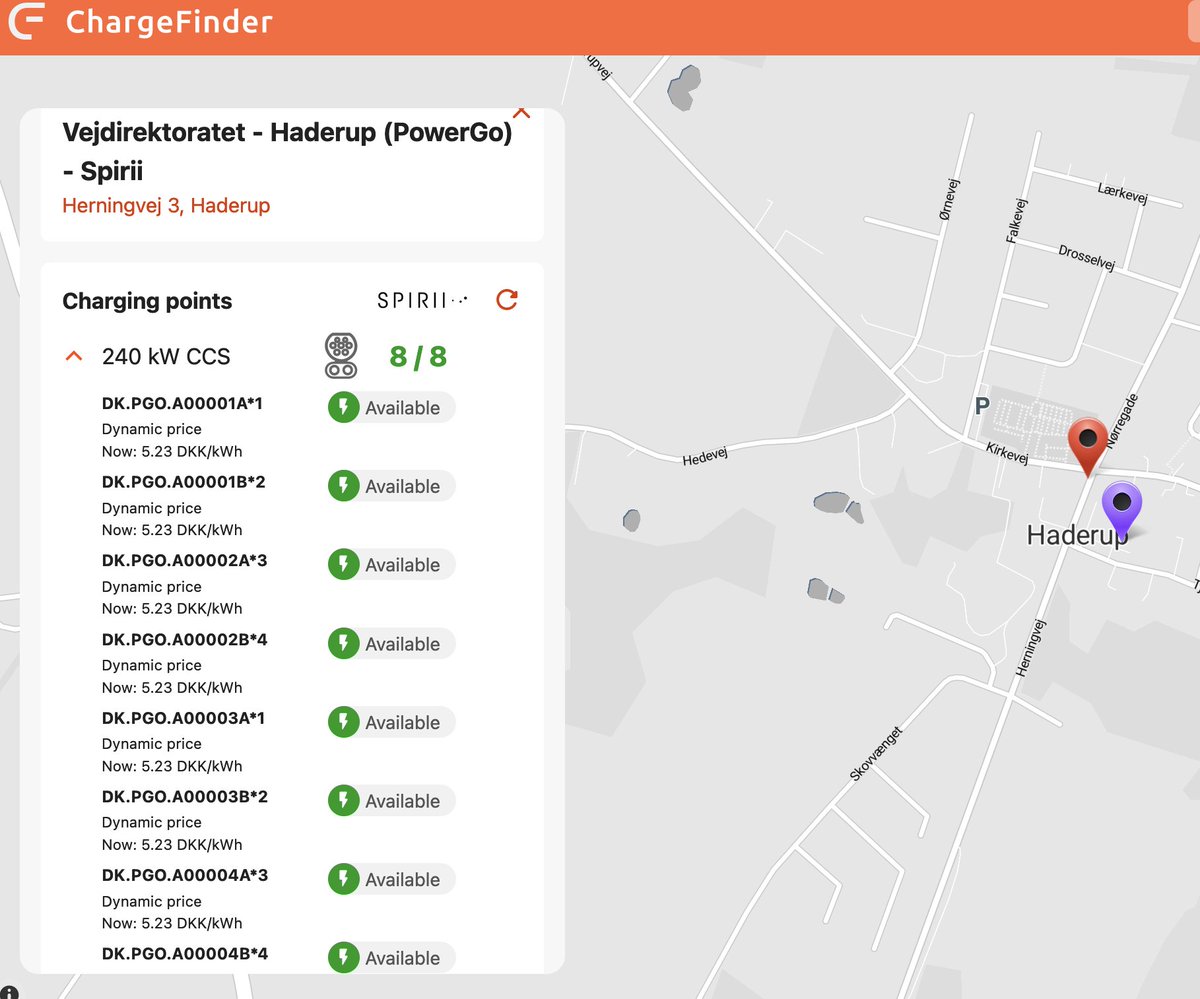The width and height of the screenshot is (1200, 999).
Task: Select the red map marker pin
Action: click(1087, 446)
